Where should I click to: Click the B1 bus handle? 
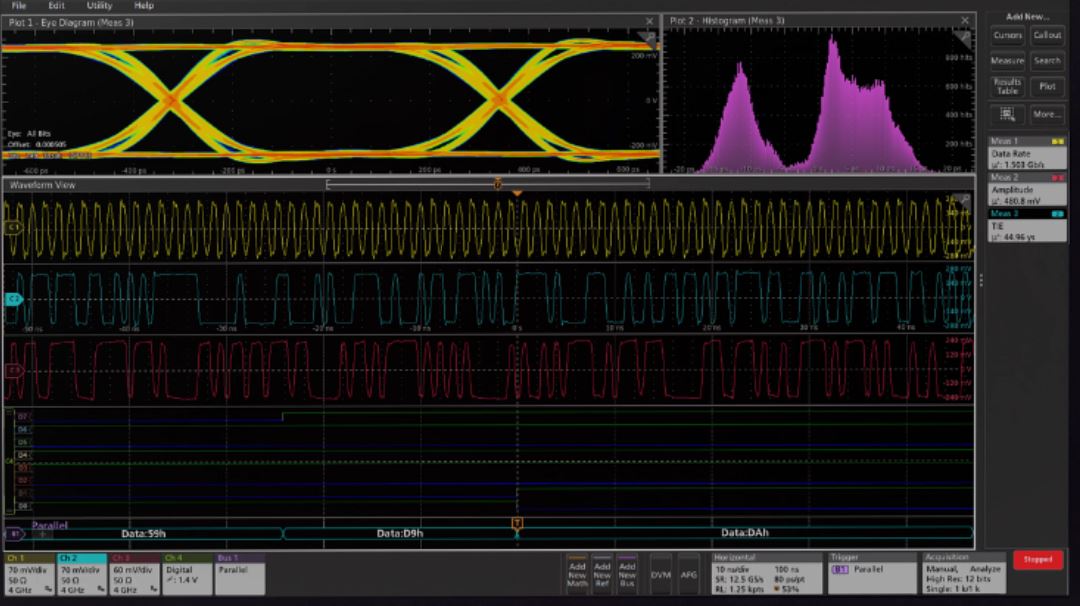click(14, 534)
